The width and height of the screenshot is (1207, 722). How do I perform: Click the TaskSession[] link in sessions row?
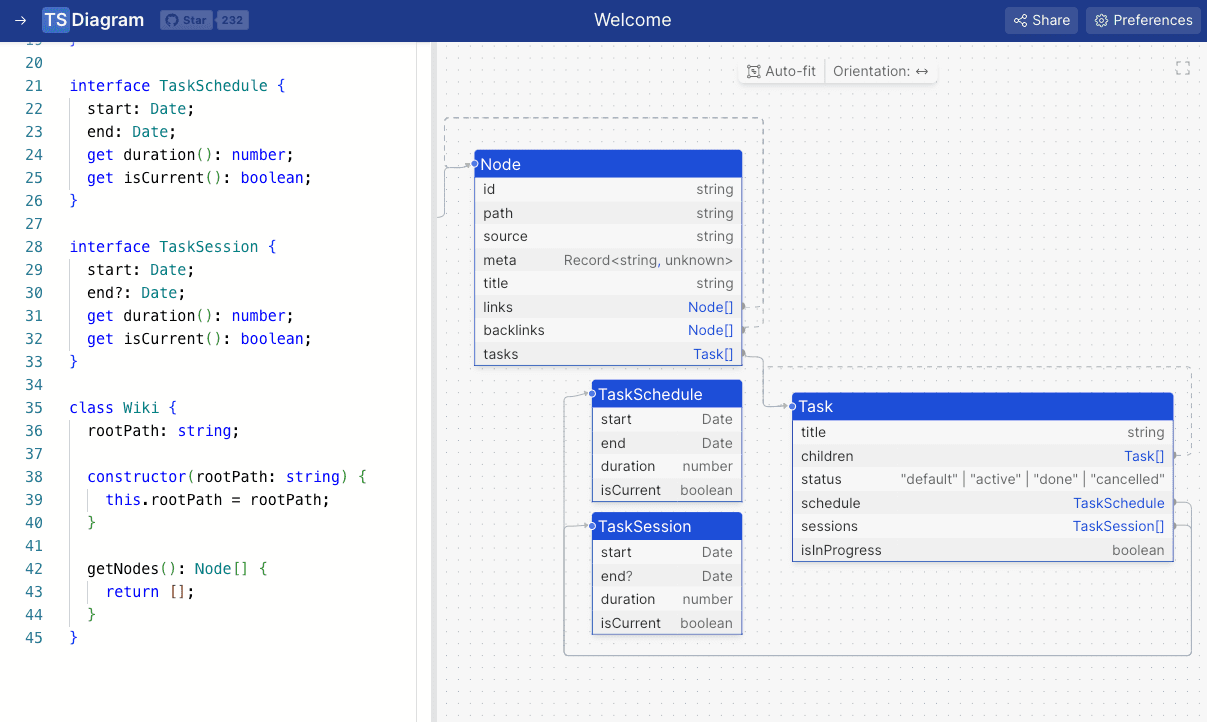(1118, 526)
